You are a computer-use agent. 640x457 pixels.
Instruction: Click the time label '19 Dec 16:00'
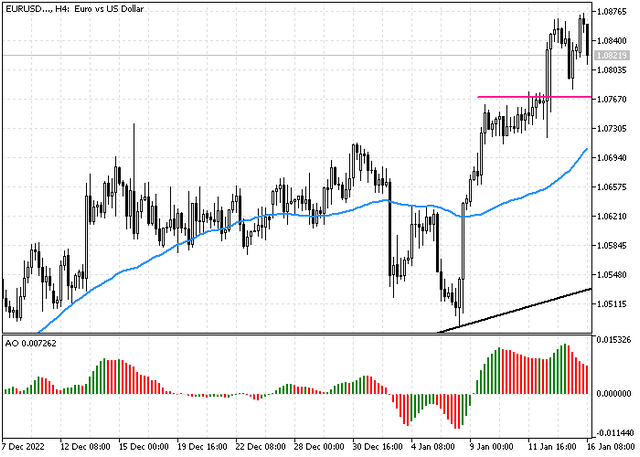click(202, 446)
